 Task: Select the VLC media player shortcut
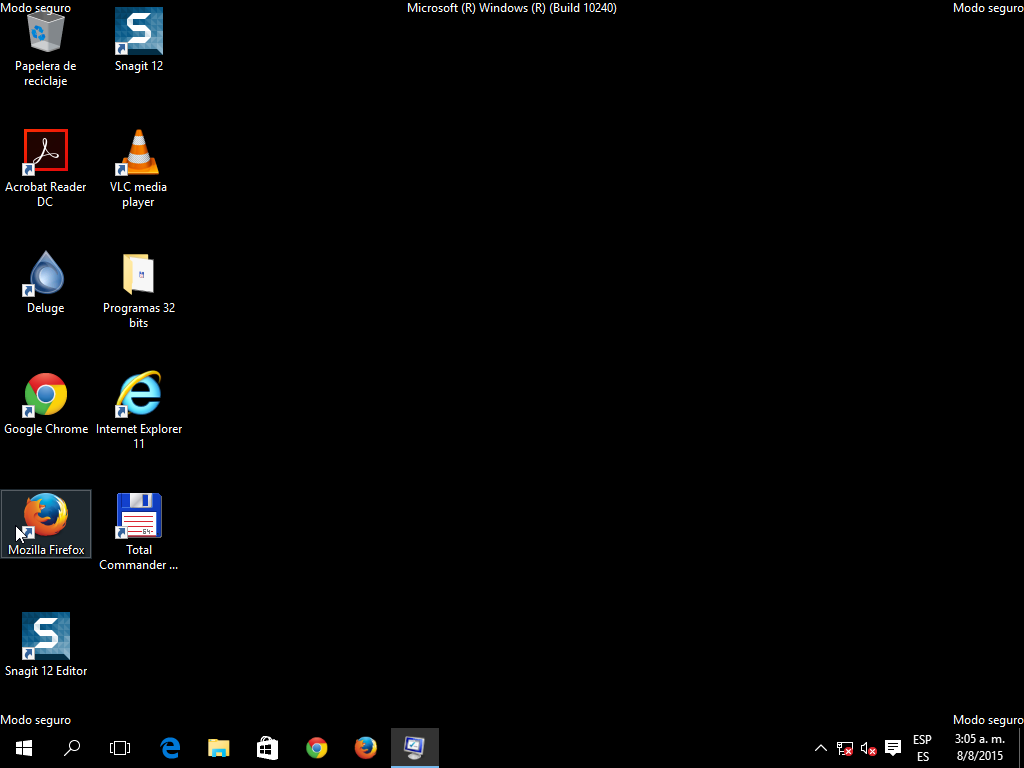(138, 168)
